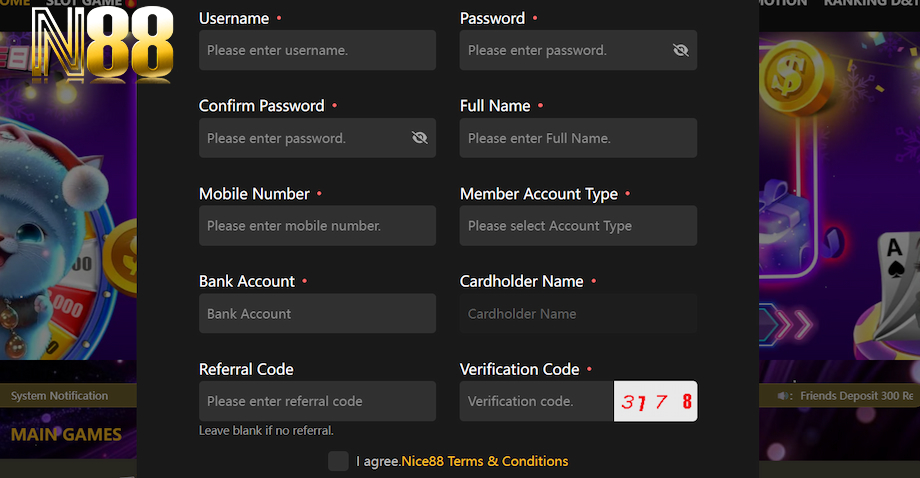The height and width of the screenshot is (478, 920).
Task: Select the Mobile Number input
Action: point(317,226)
